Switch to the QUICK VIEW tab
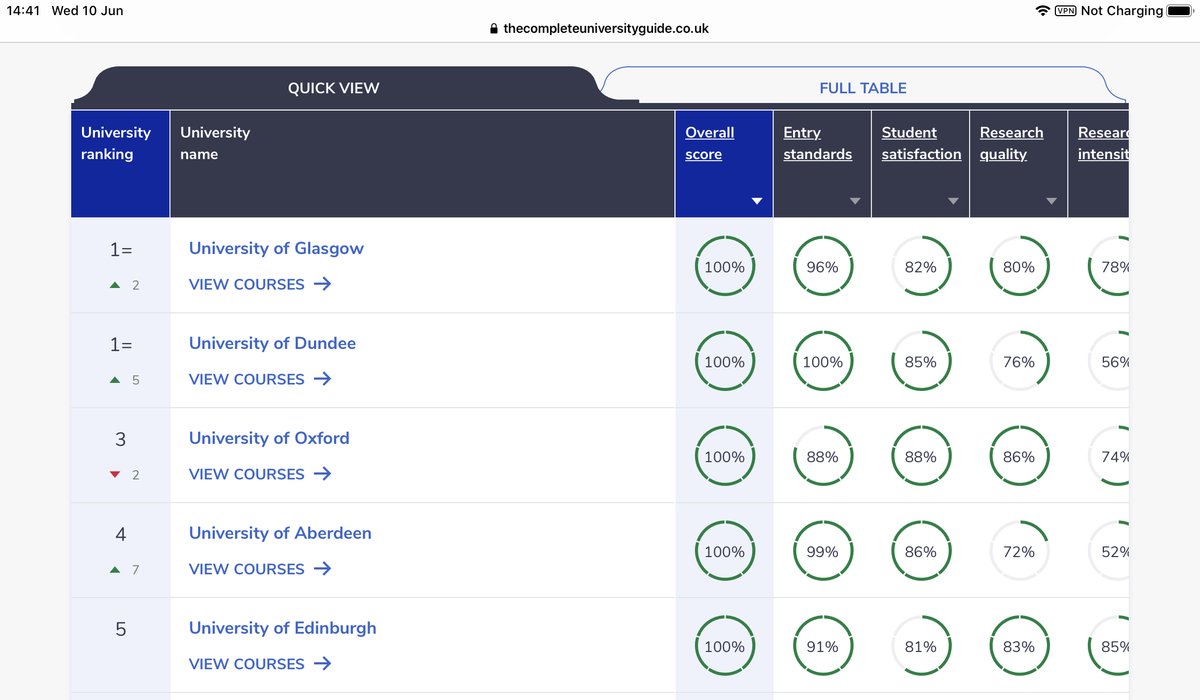The height and width of the screenshot is (700, 1200). pyautogui.click(x=334, y=88)
